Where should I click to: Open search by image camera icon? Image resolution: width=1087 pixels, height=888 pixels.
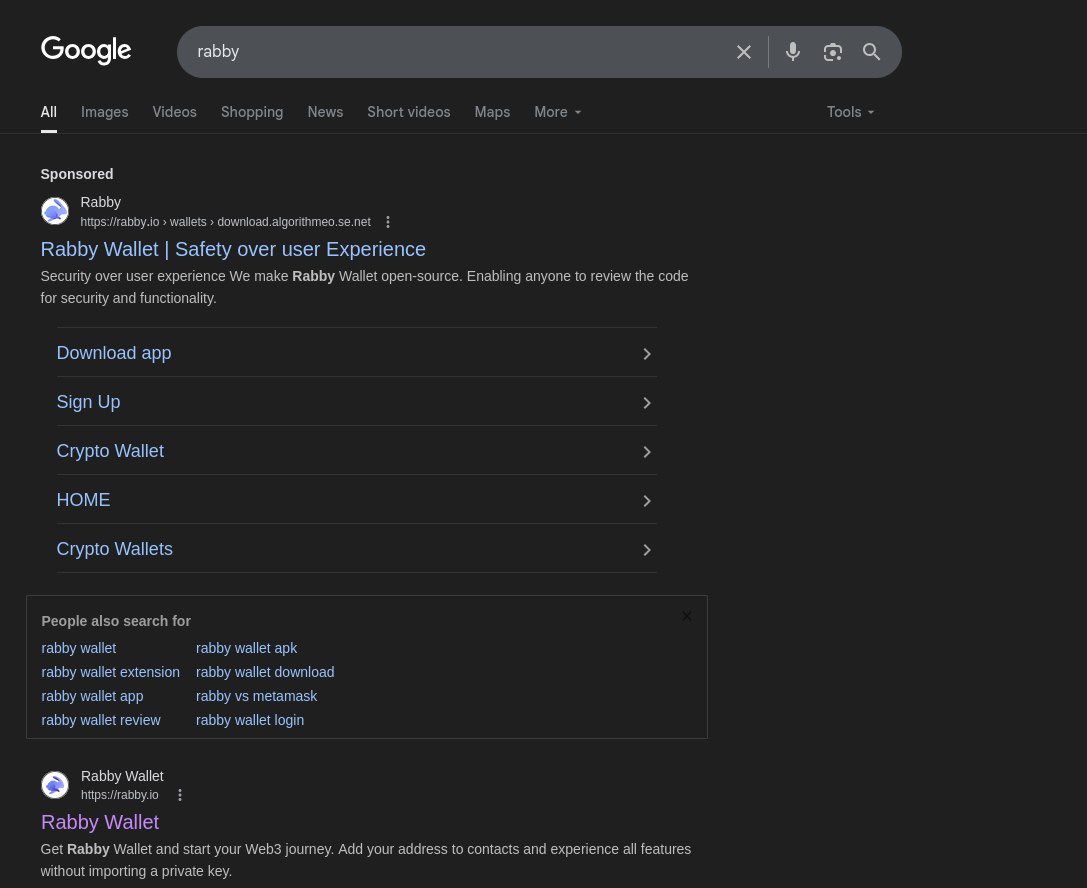[x=833, y=52]
